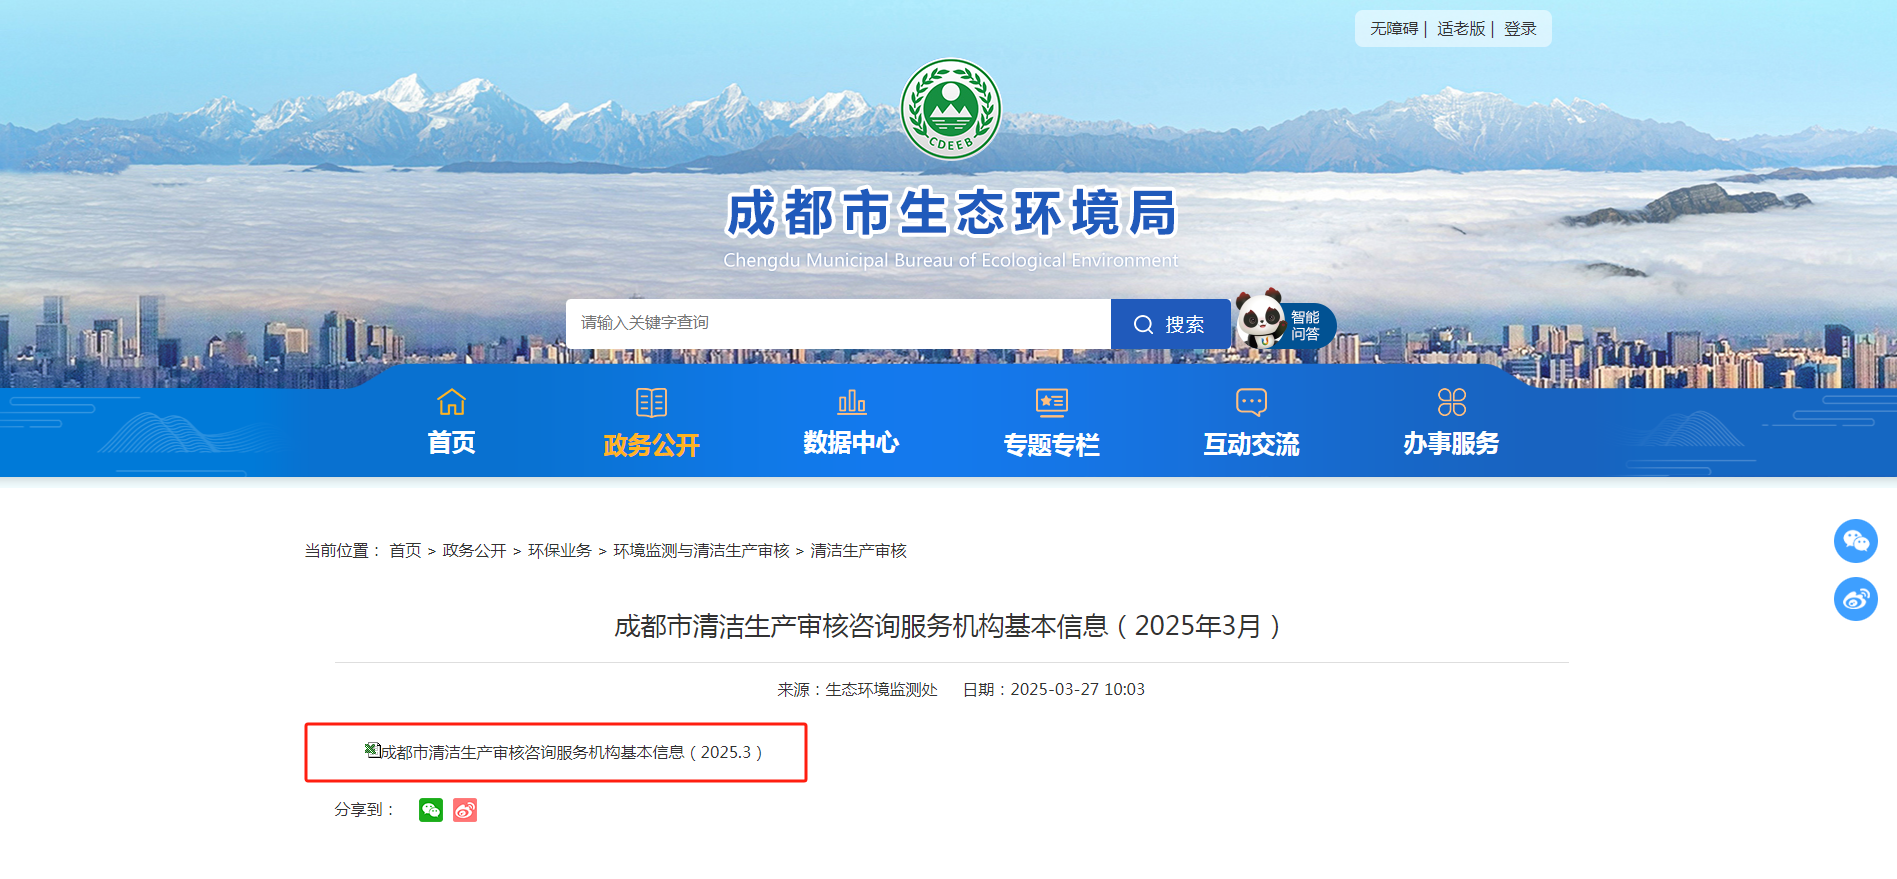Share to Weibo via red icon

pyautogui.click(x=465, y=810)
